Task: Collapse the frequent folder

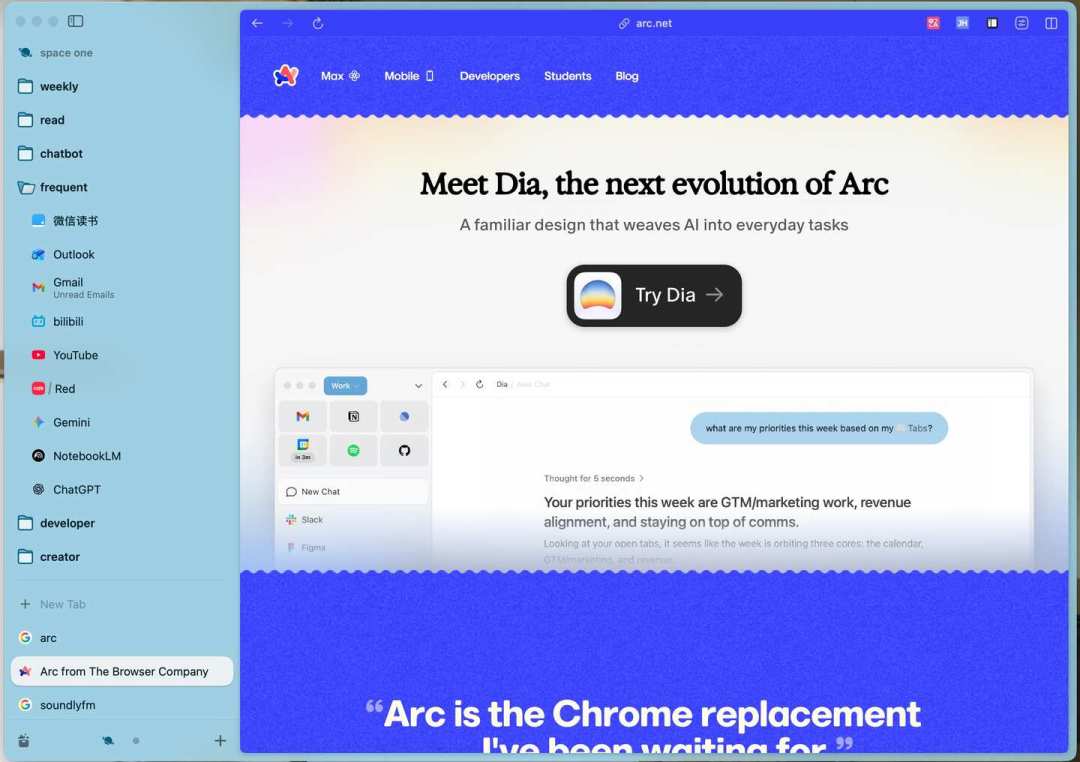Action: [122, 187]
